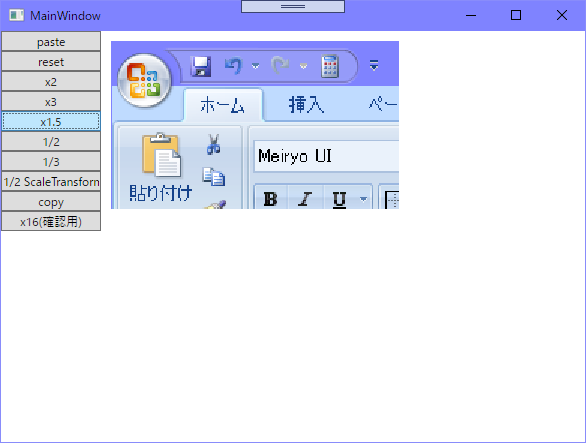586x443 pixels.
Task: Shrink image with 1/3 button
Action: (51, 161)
